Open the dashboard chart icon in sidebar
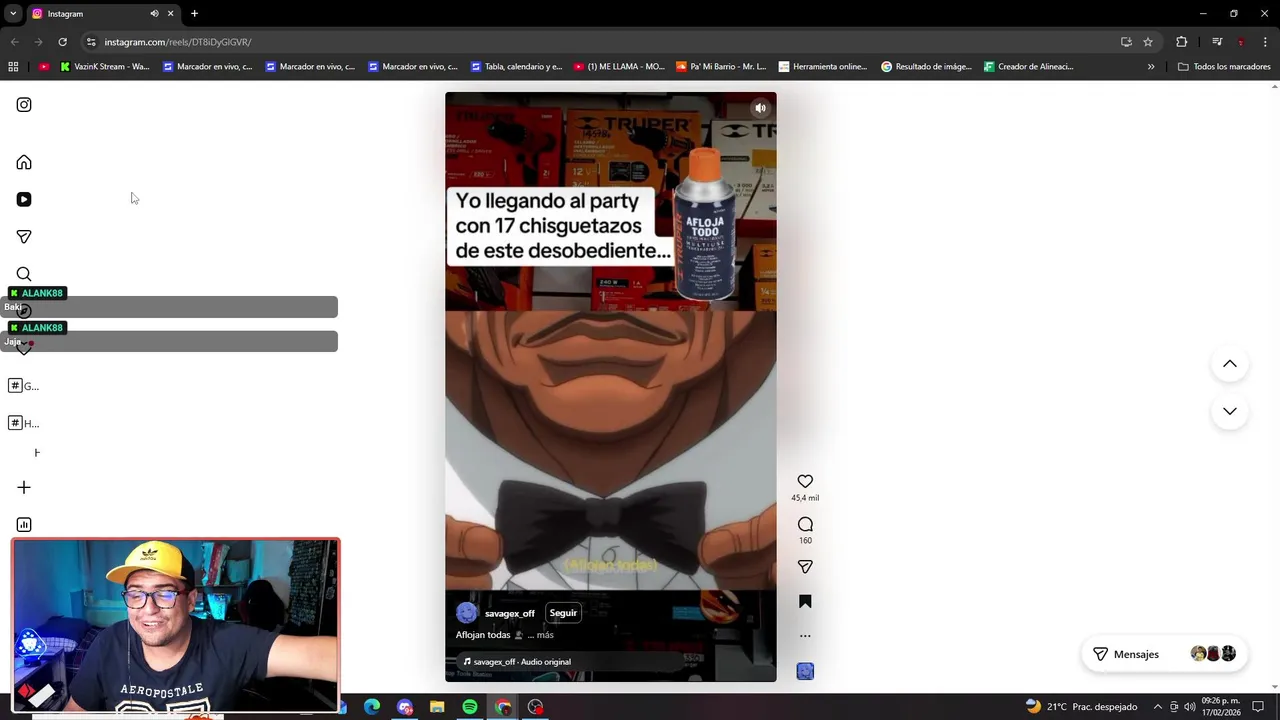 pos(24,524)
